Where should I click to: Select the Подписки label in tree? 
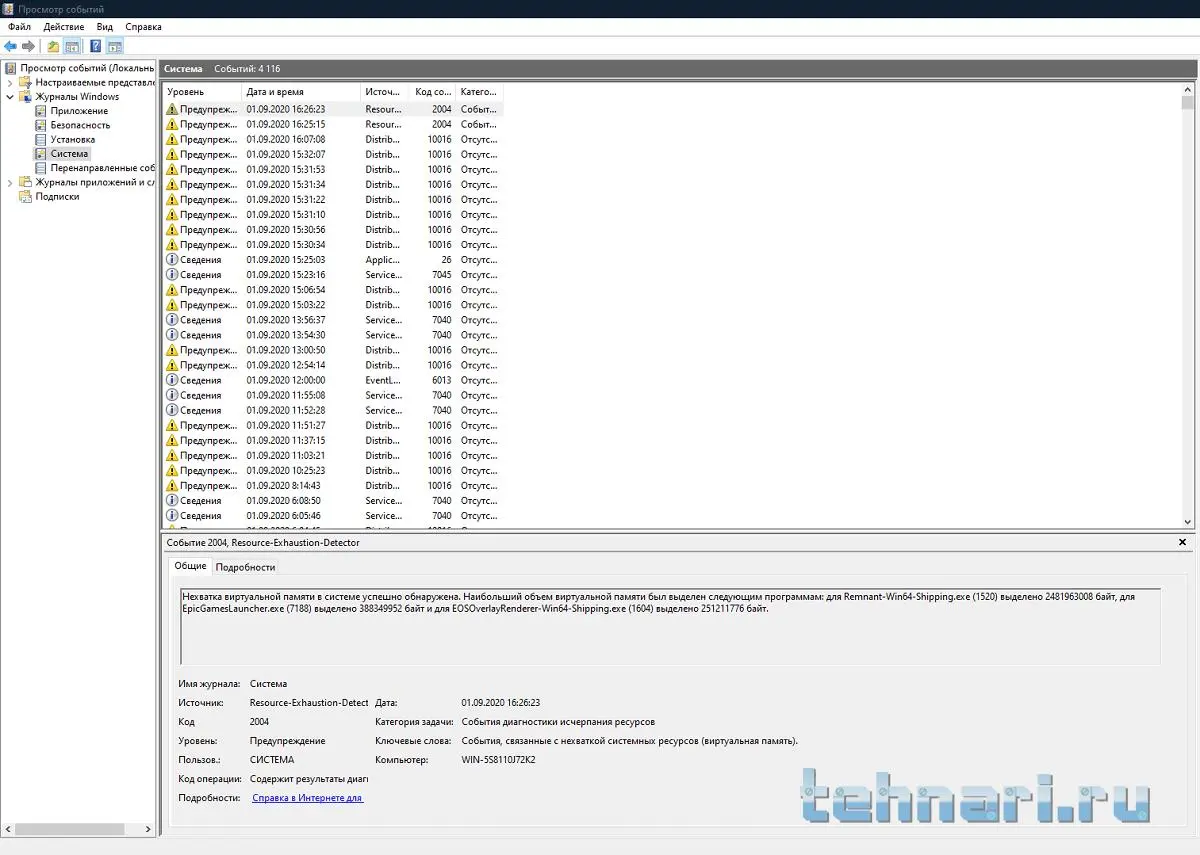pos(57,197)
